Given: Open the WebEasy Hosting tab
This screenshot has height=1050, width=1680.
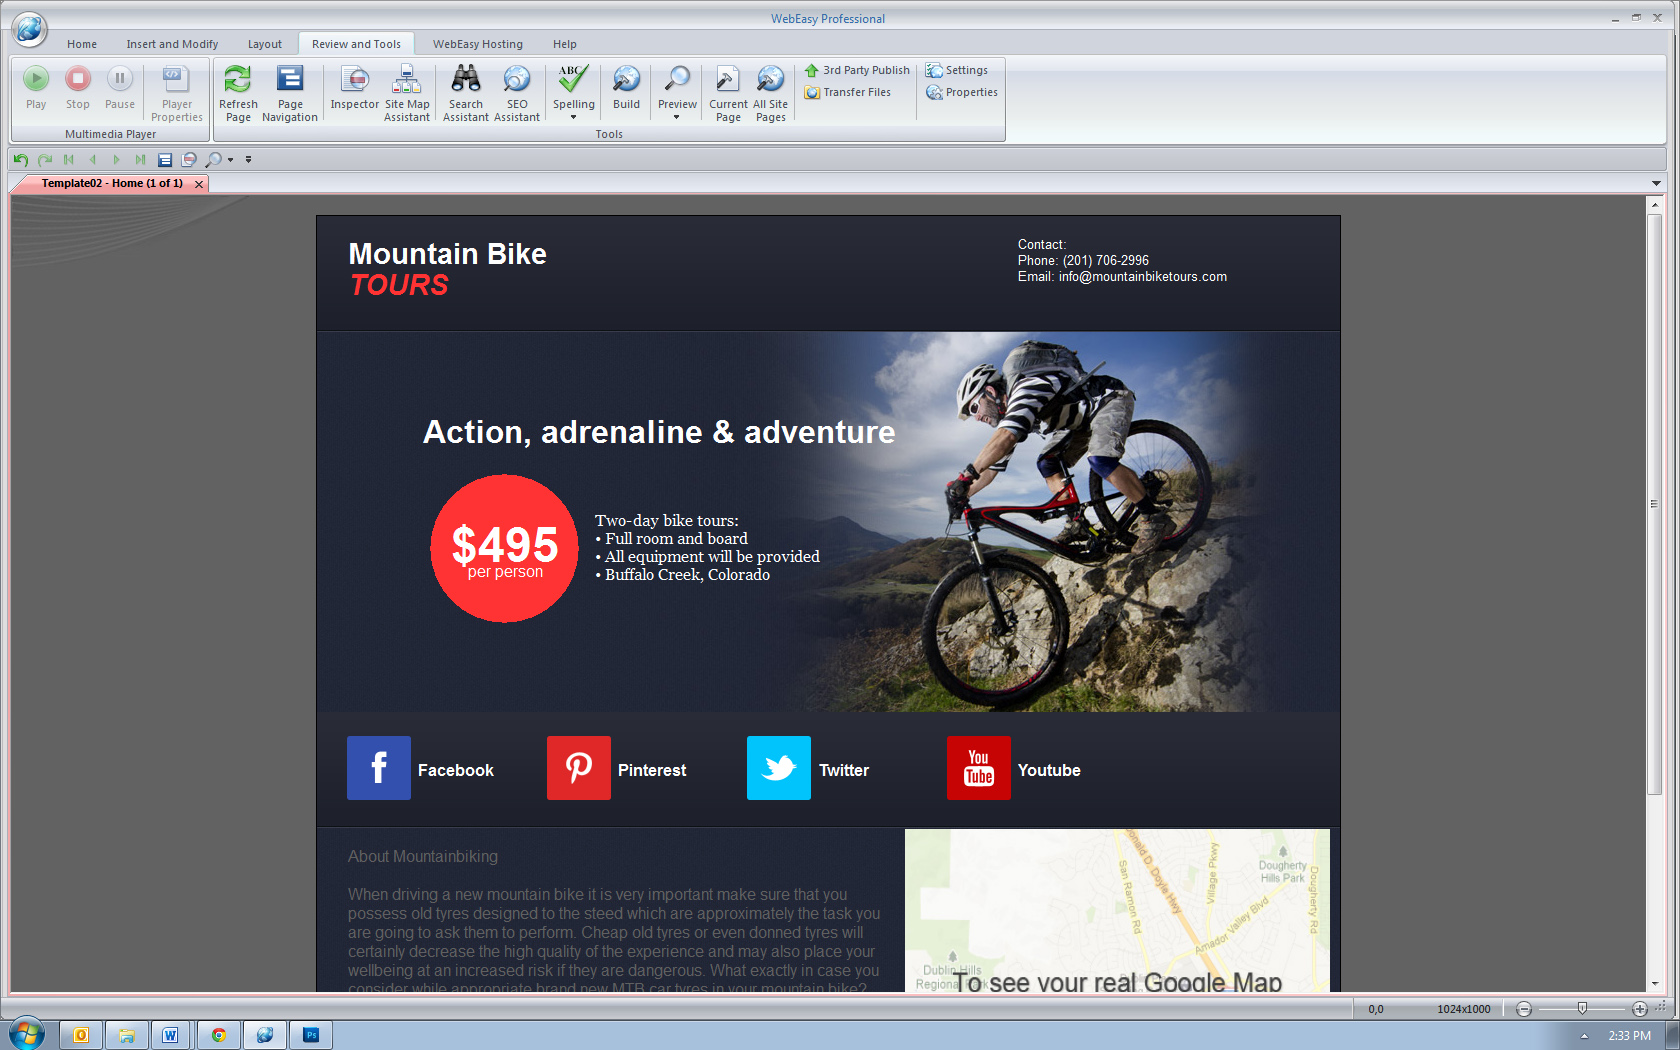Looking at the screenshot, I should [x=477, y=44].
